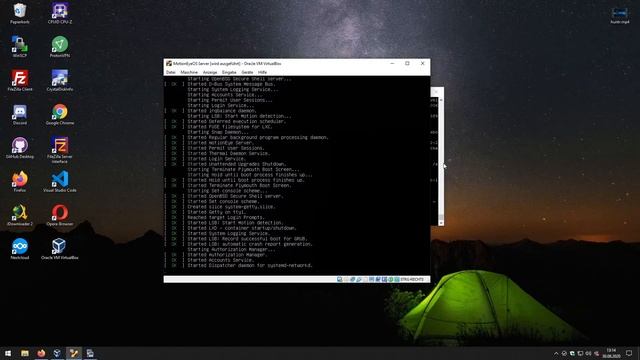This screenshot has width=640, height=360.
Task: Open FileZilla Client desktop shortcut
Action: click(x=20, y=80)
